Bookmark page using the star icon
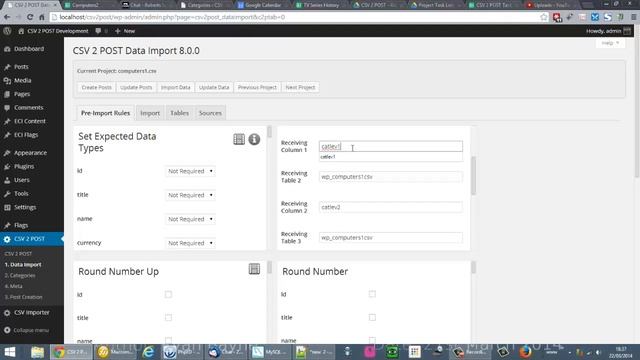 (543, 17)
